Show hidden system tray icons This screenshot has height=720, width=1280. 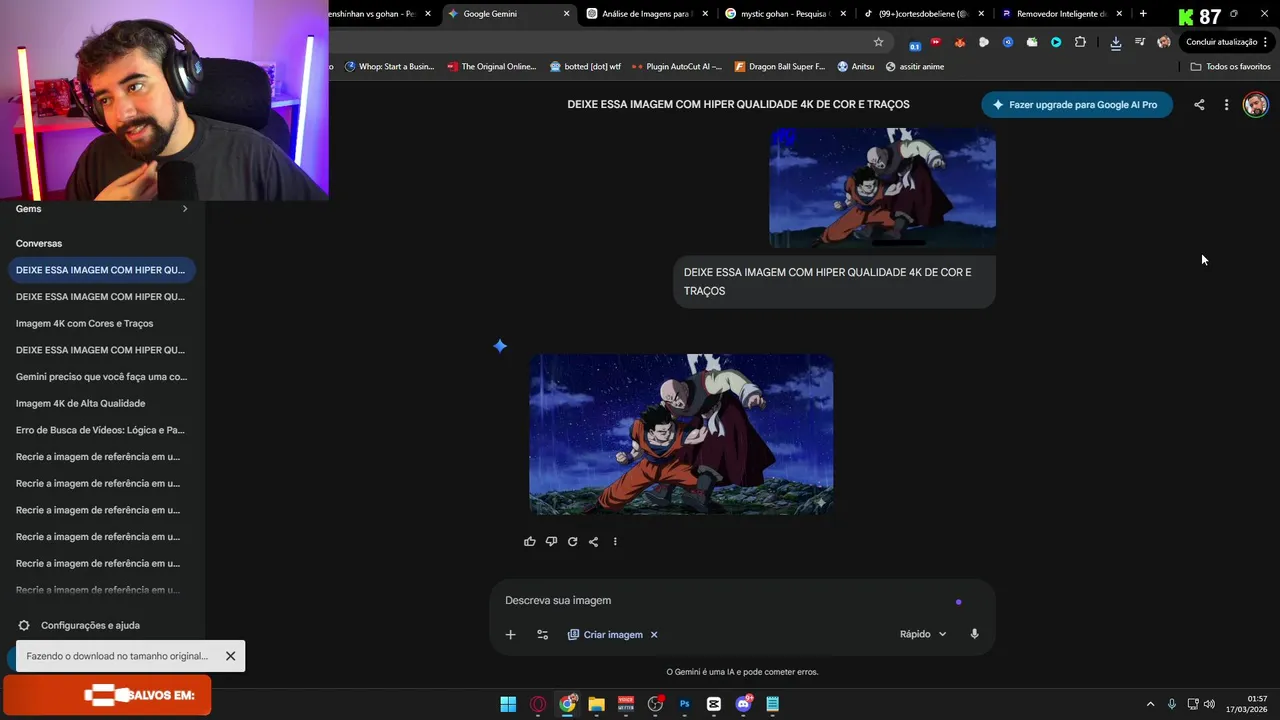(1150, 704)
